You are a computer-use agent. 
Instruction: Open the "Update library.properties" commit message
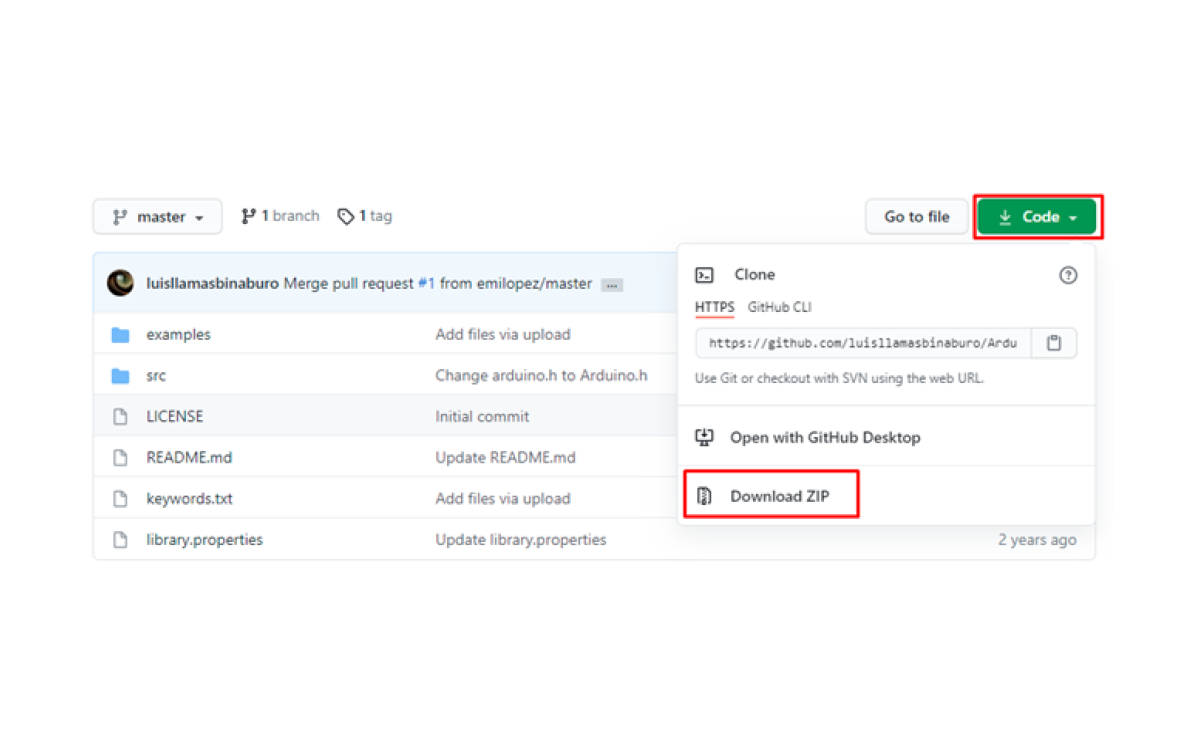point(521,540)
